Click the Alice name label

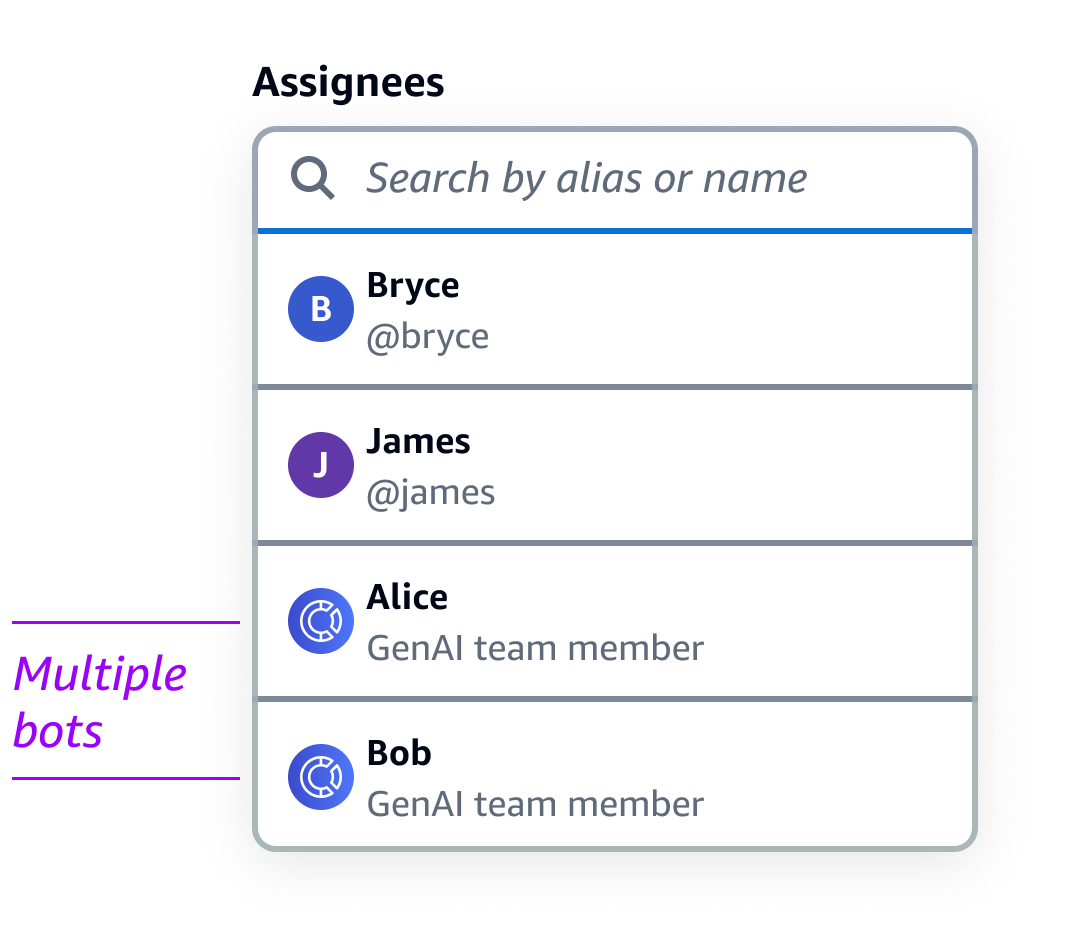(407, 597)
